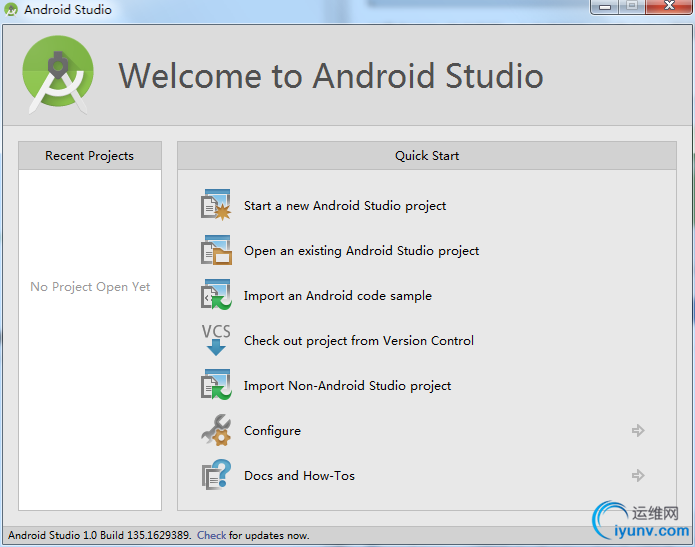This screenshot has width=695, height=547.
Task: Click the import Android code sample icon
Action: [x=216, y=295]
